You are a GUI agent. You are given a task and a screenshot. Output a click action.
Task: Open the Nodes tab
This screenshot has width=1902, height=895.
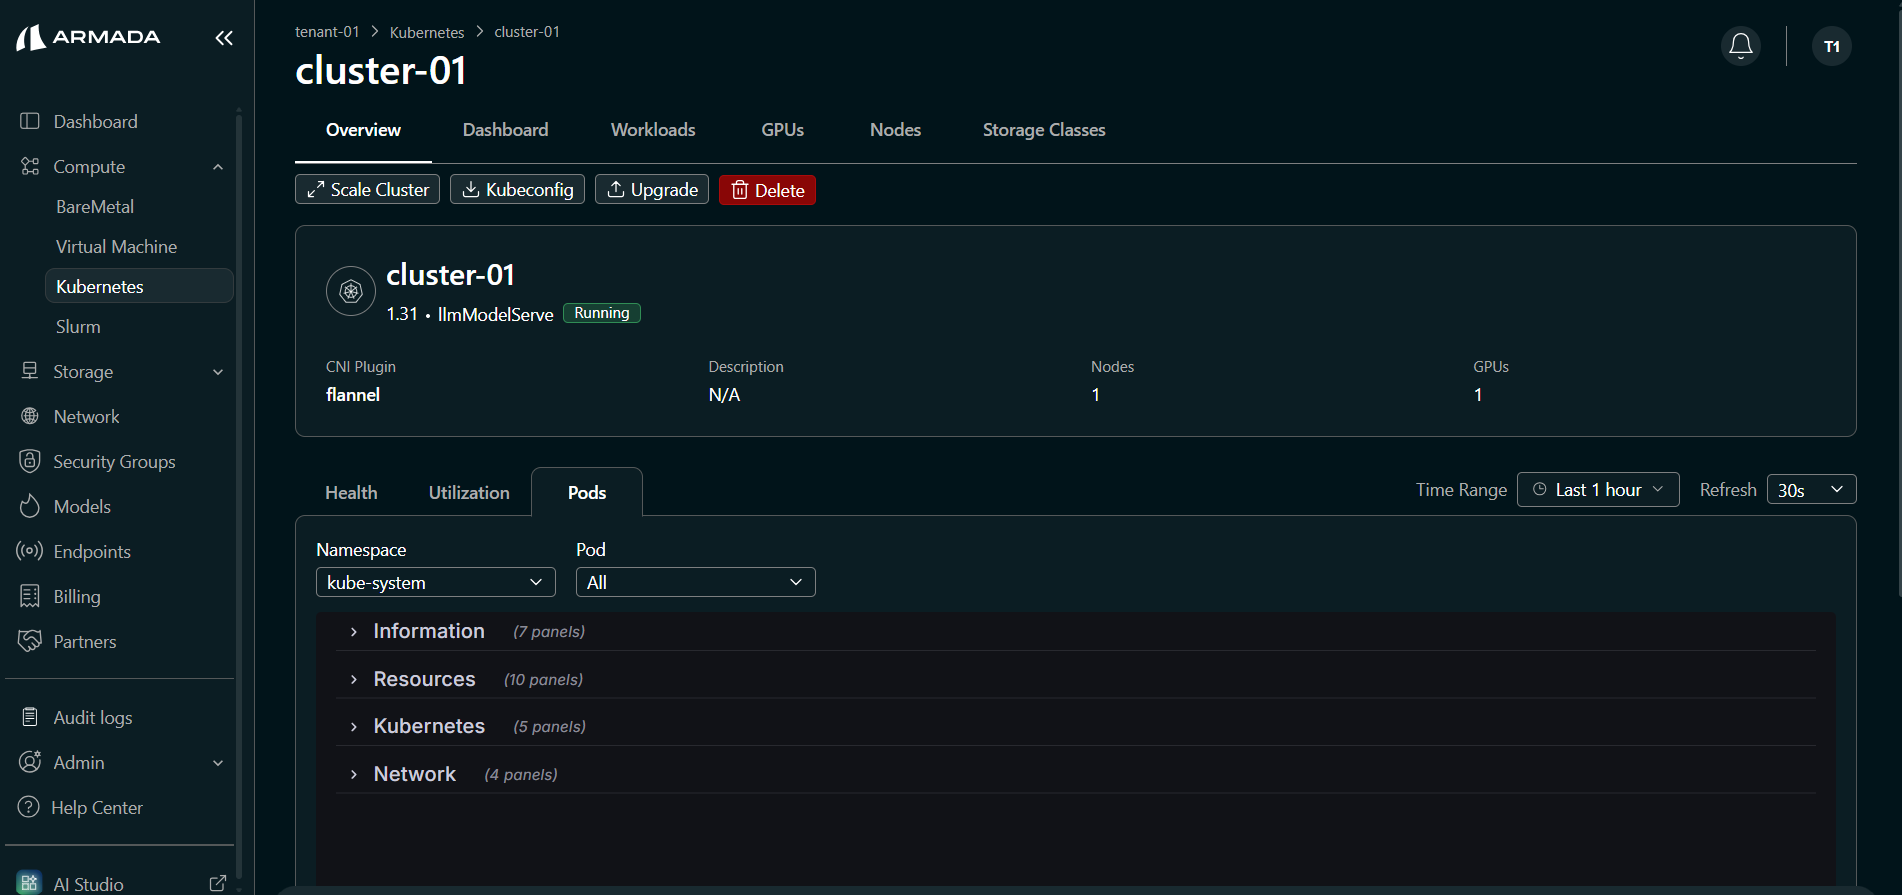[x=895, y=130]
